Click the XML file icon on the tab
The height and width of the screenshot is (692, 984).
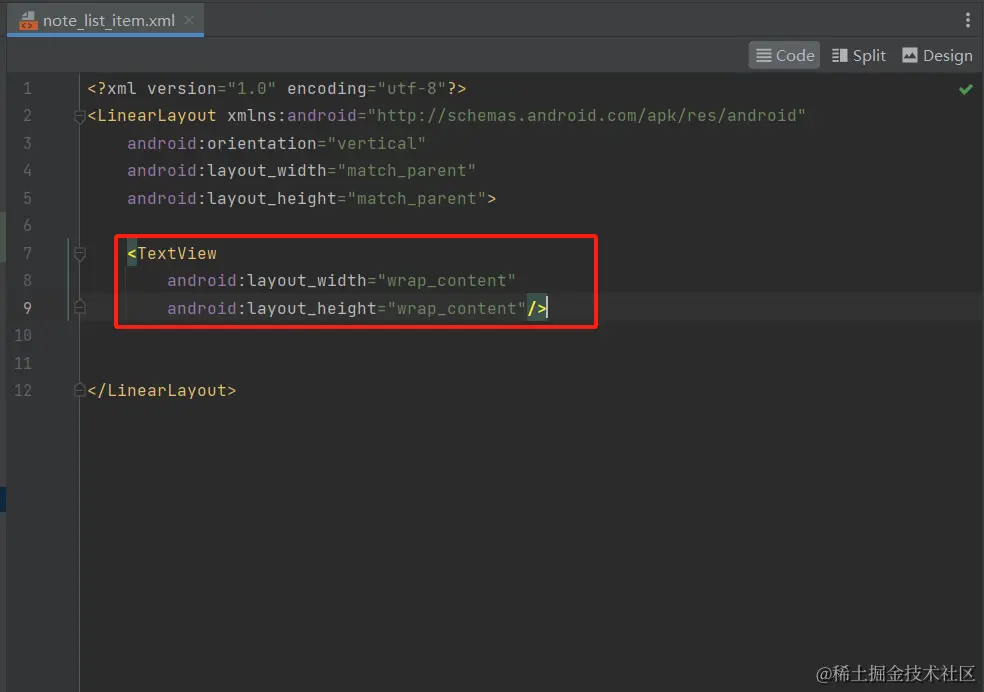(28, 21)
